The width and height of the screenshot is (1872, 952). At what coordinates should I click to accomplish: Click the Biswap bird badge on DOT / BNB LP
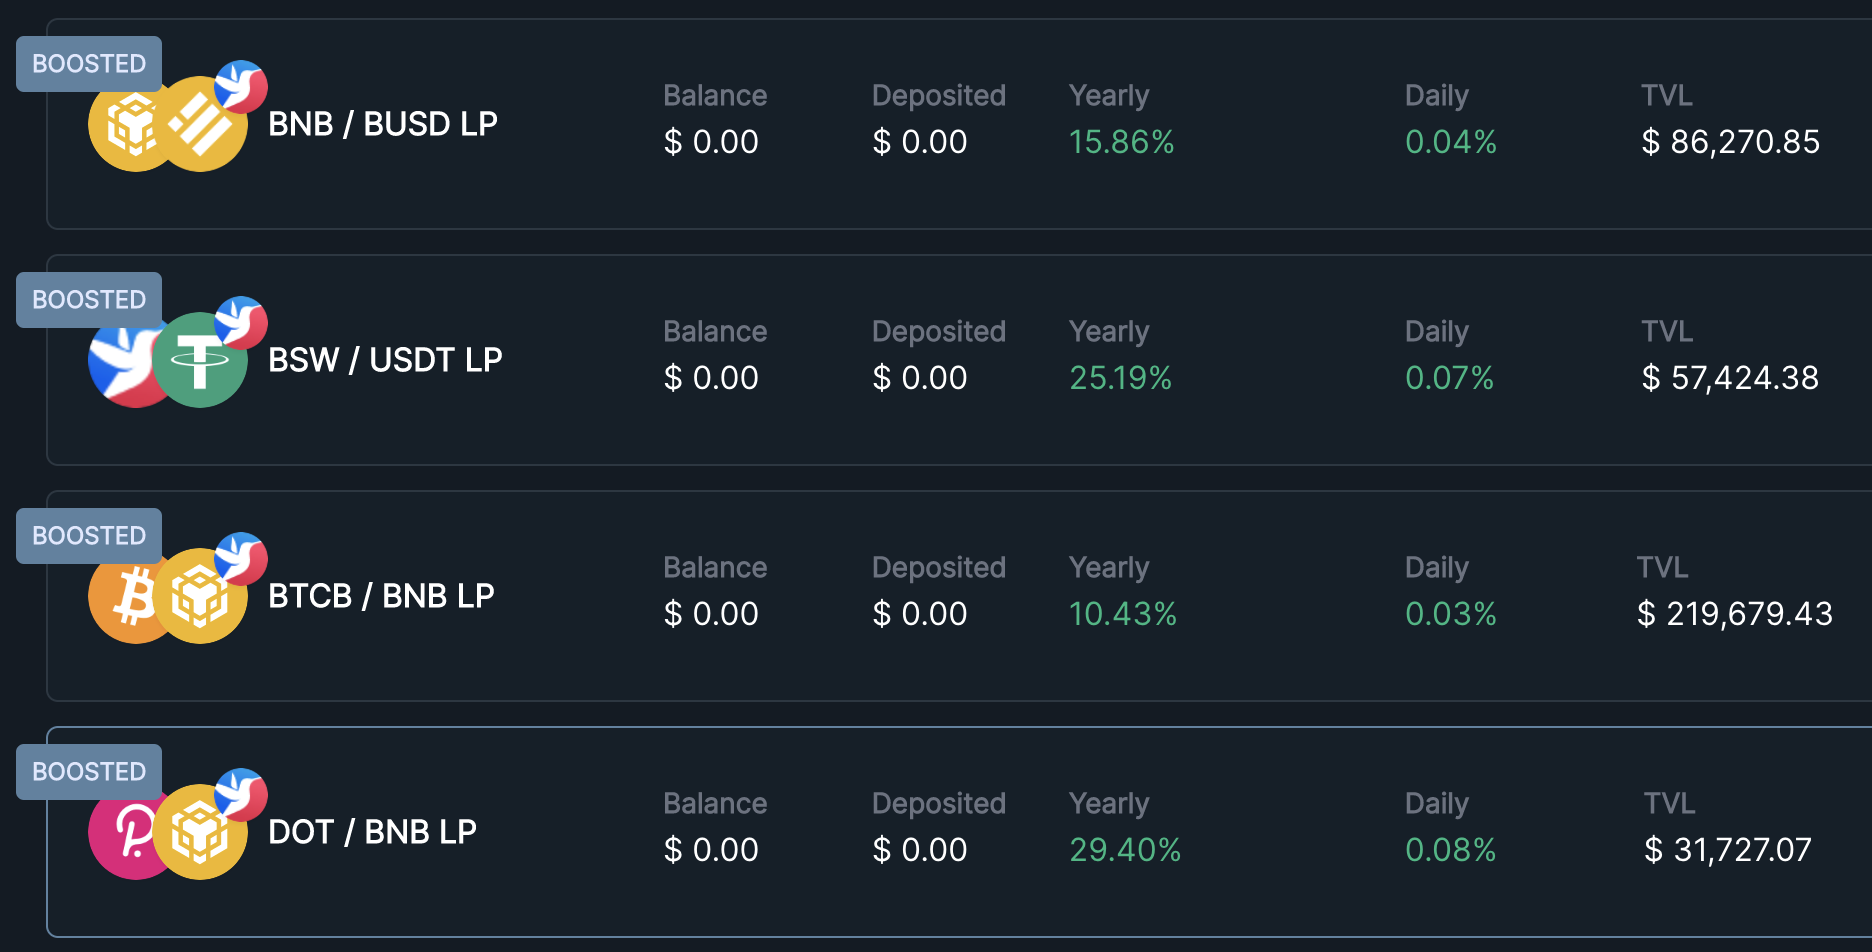[241, 794]
